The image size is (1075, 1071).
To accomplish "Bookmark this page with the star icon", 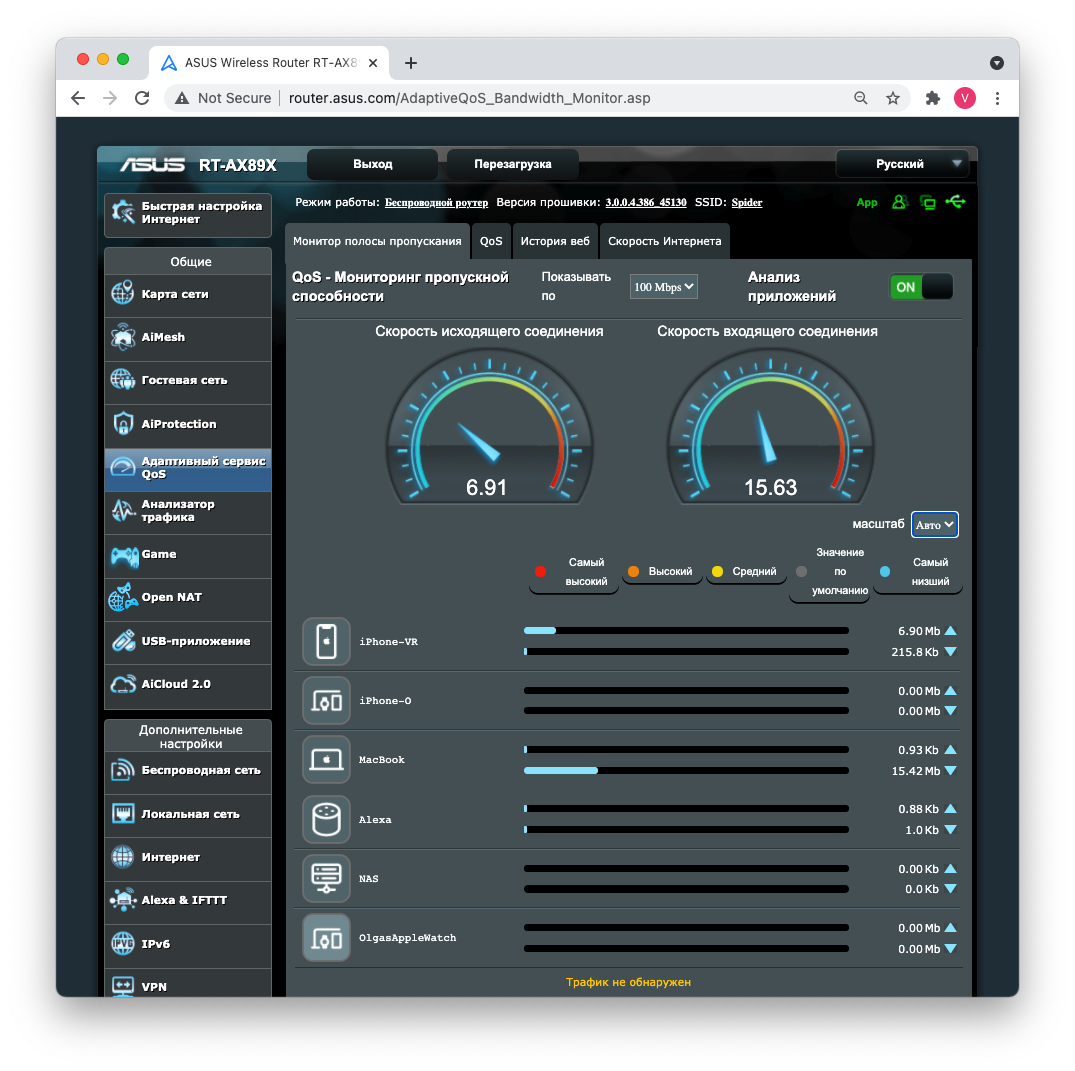I will click(893, 98).
